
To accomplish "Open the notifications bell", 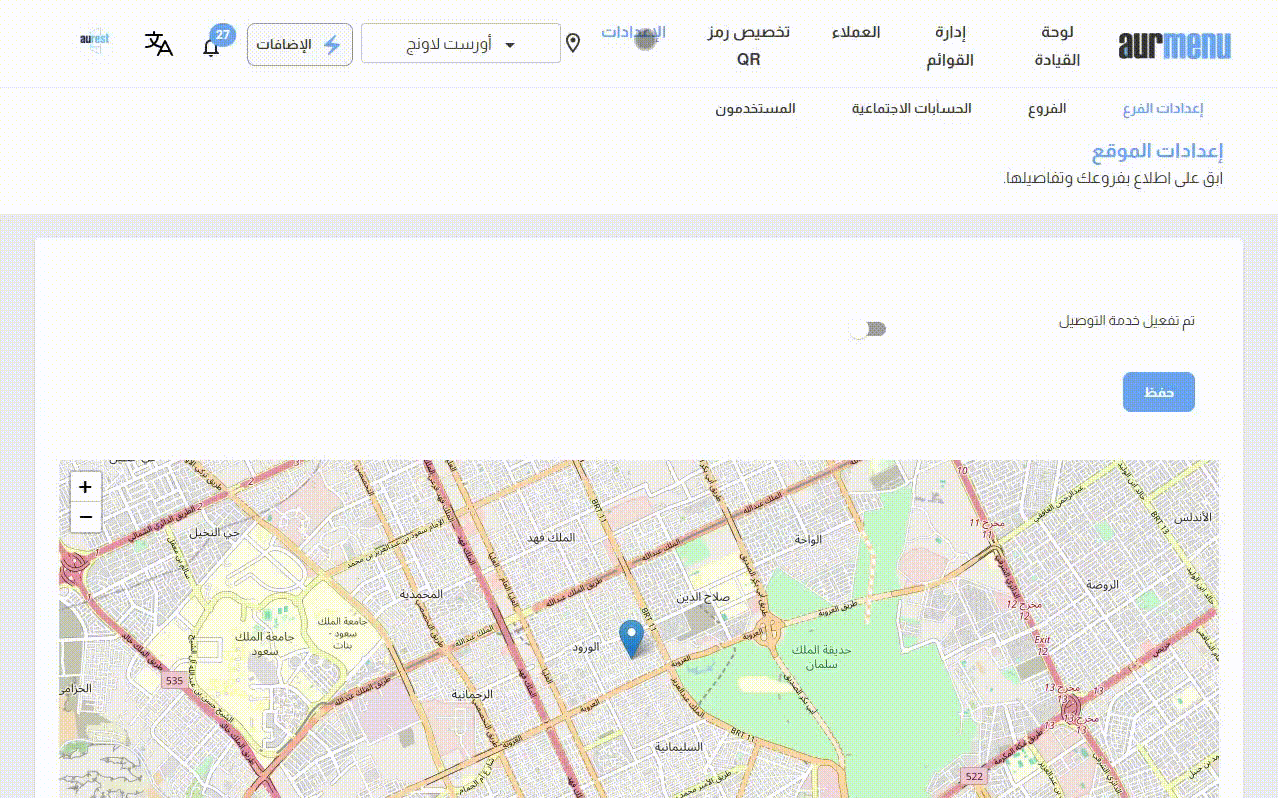I will (211, 47).
